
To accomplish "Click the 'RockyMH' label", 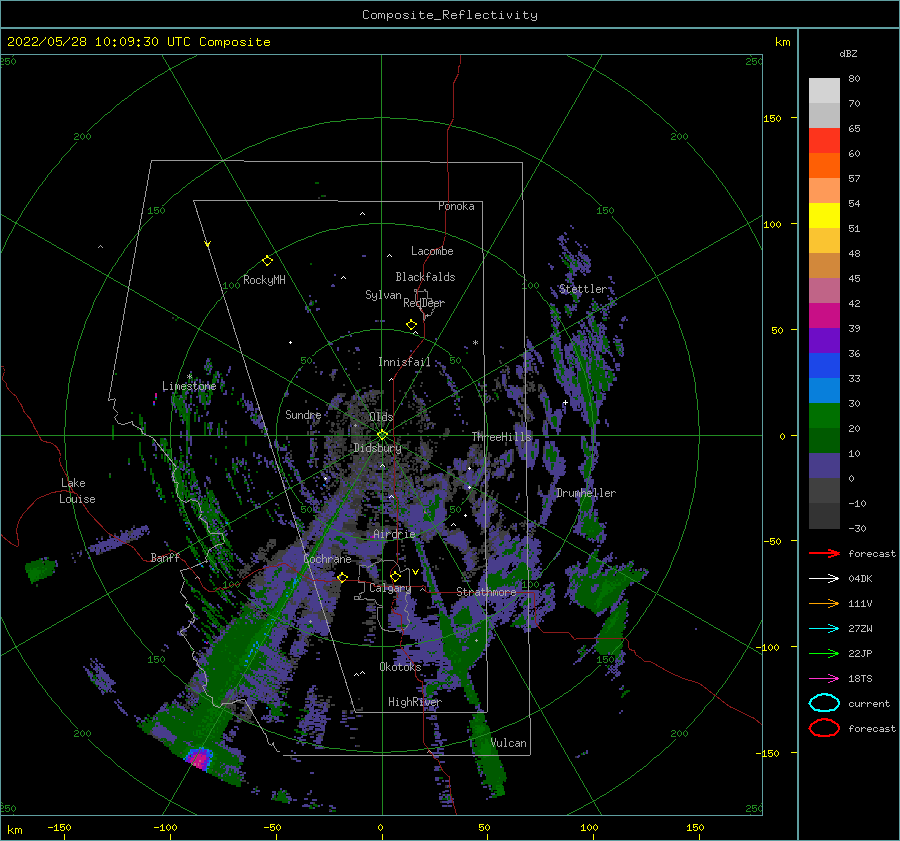I will pos(264,280).
